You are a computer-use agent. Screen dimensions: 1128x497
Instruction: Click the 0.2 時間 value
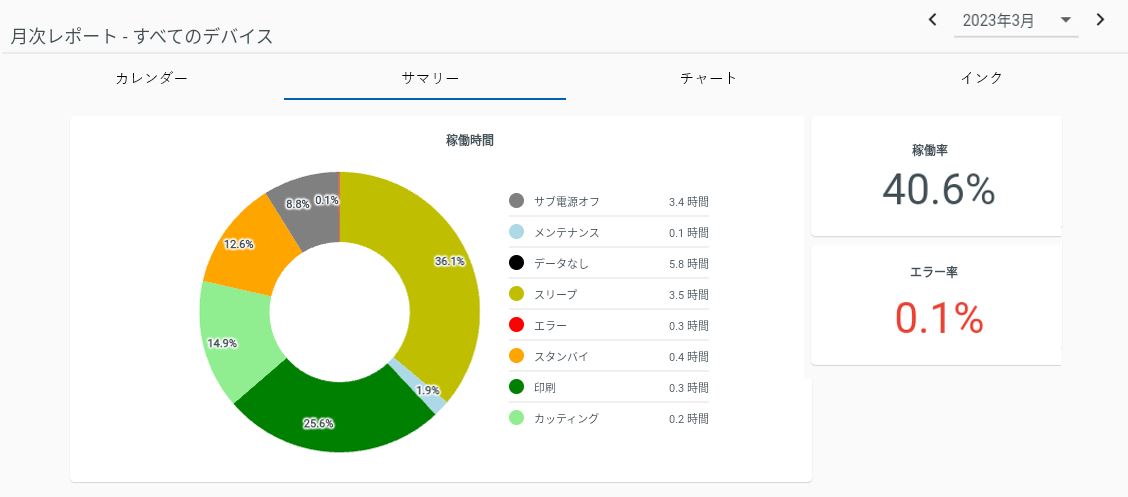688,419
